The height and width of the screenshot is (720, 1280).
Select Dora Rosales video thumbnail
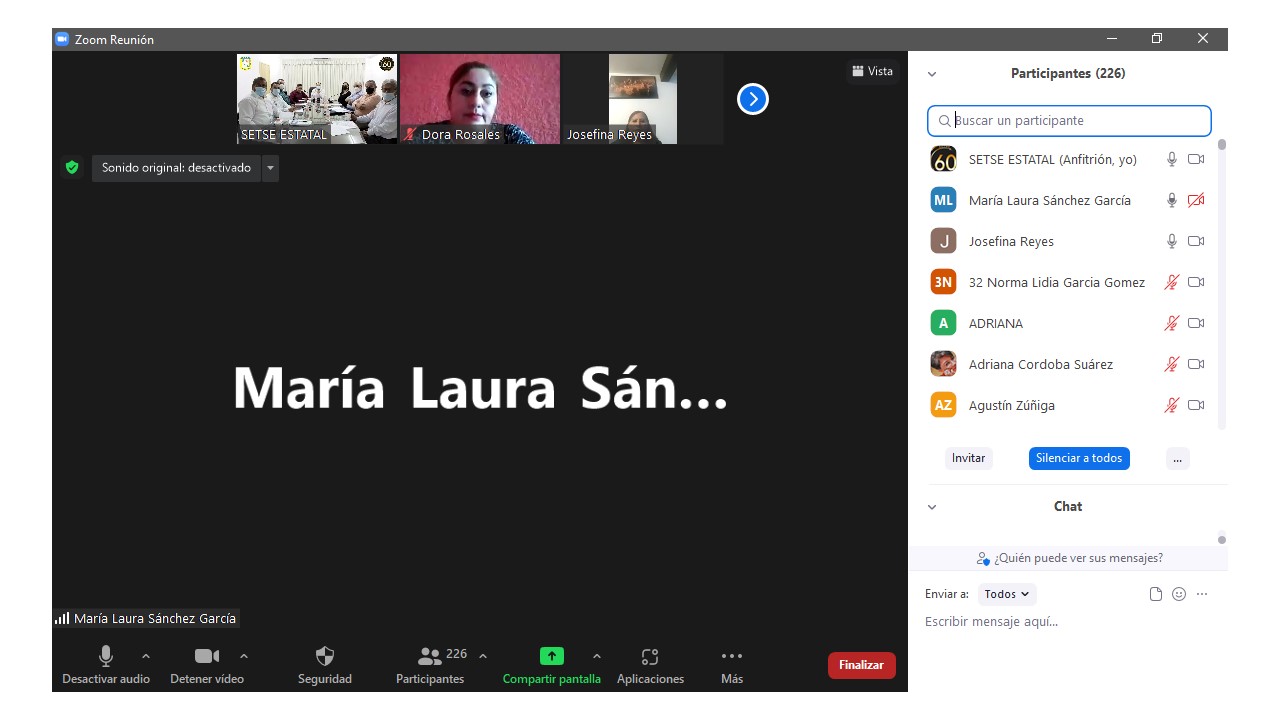pyautogui.click(x=480, y=99)
